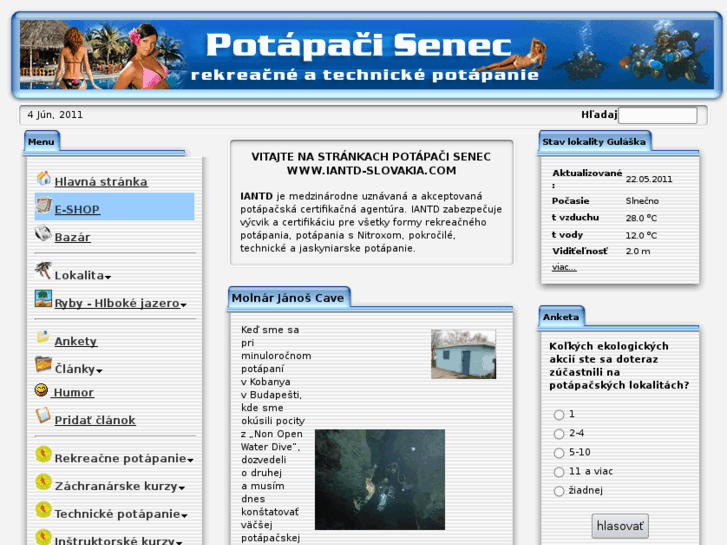Click the palm tree icon beside Lokalita
The width and height of the screenshot is (727, 545).
(x=44, y=270)
